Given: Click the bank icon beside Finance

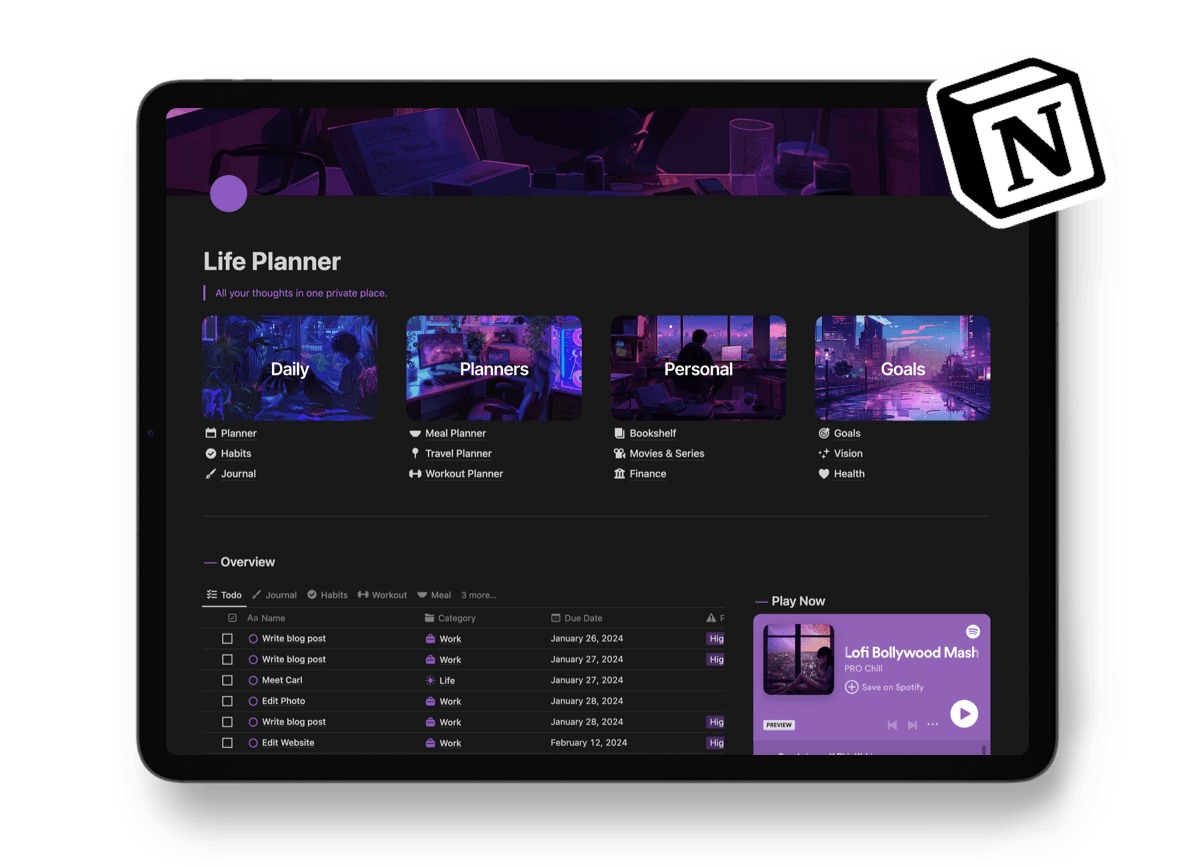Looking at the screenshot, I should [619, 474].
